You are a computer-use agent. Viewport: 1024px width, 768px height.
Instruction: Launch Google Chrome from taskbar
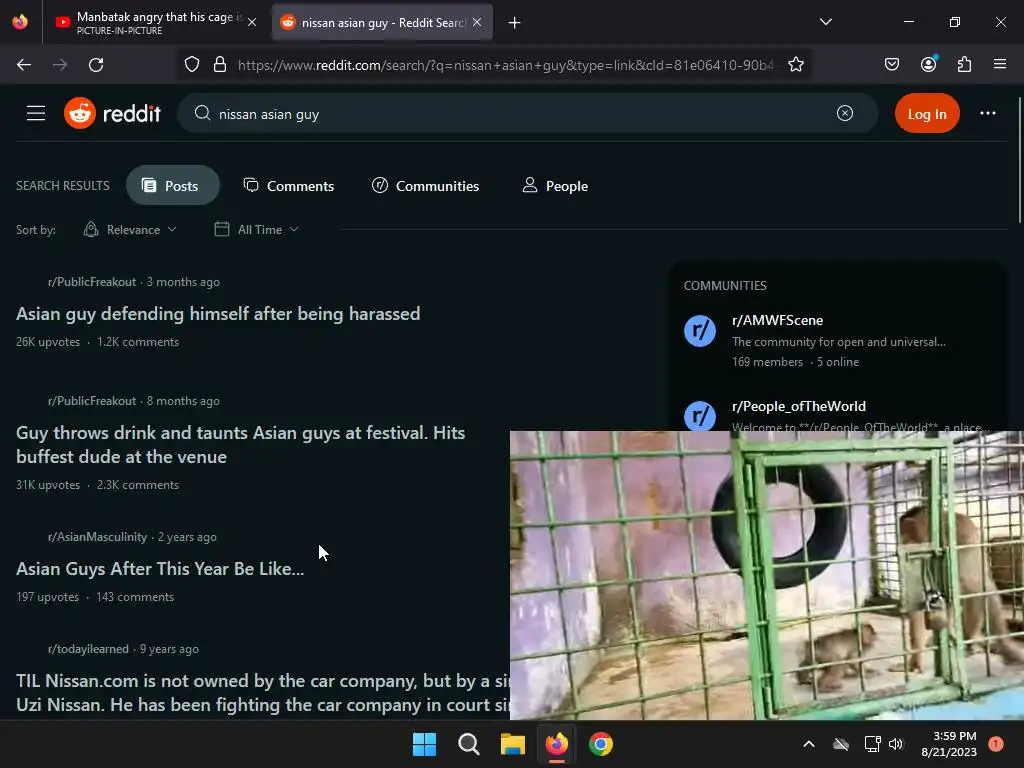point(601,744)
